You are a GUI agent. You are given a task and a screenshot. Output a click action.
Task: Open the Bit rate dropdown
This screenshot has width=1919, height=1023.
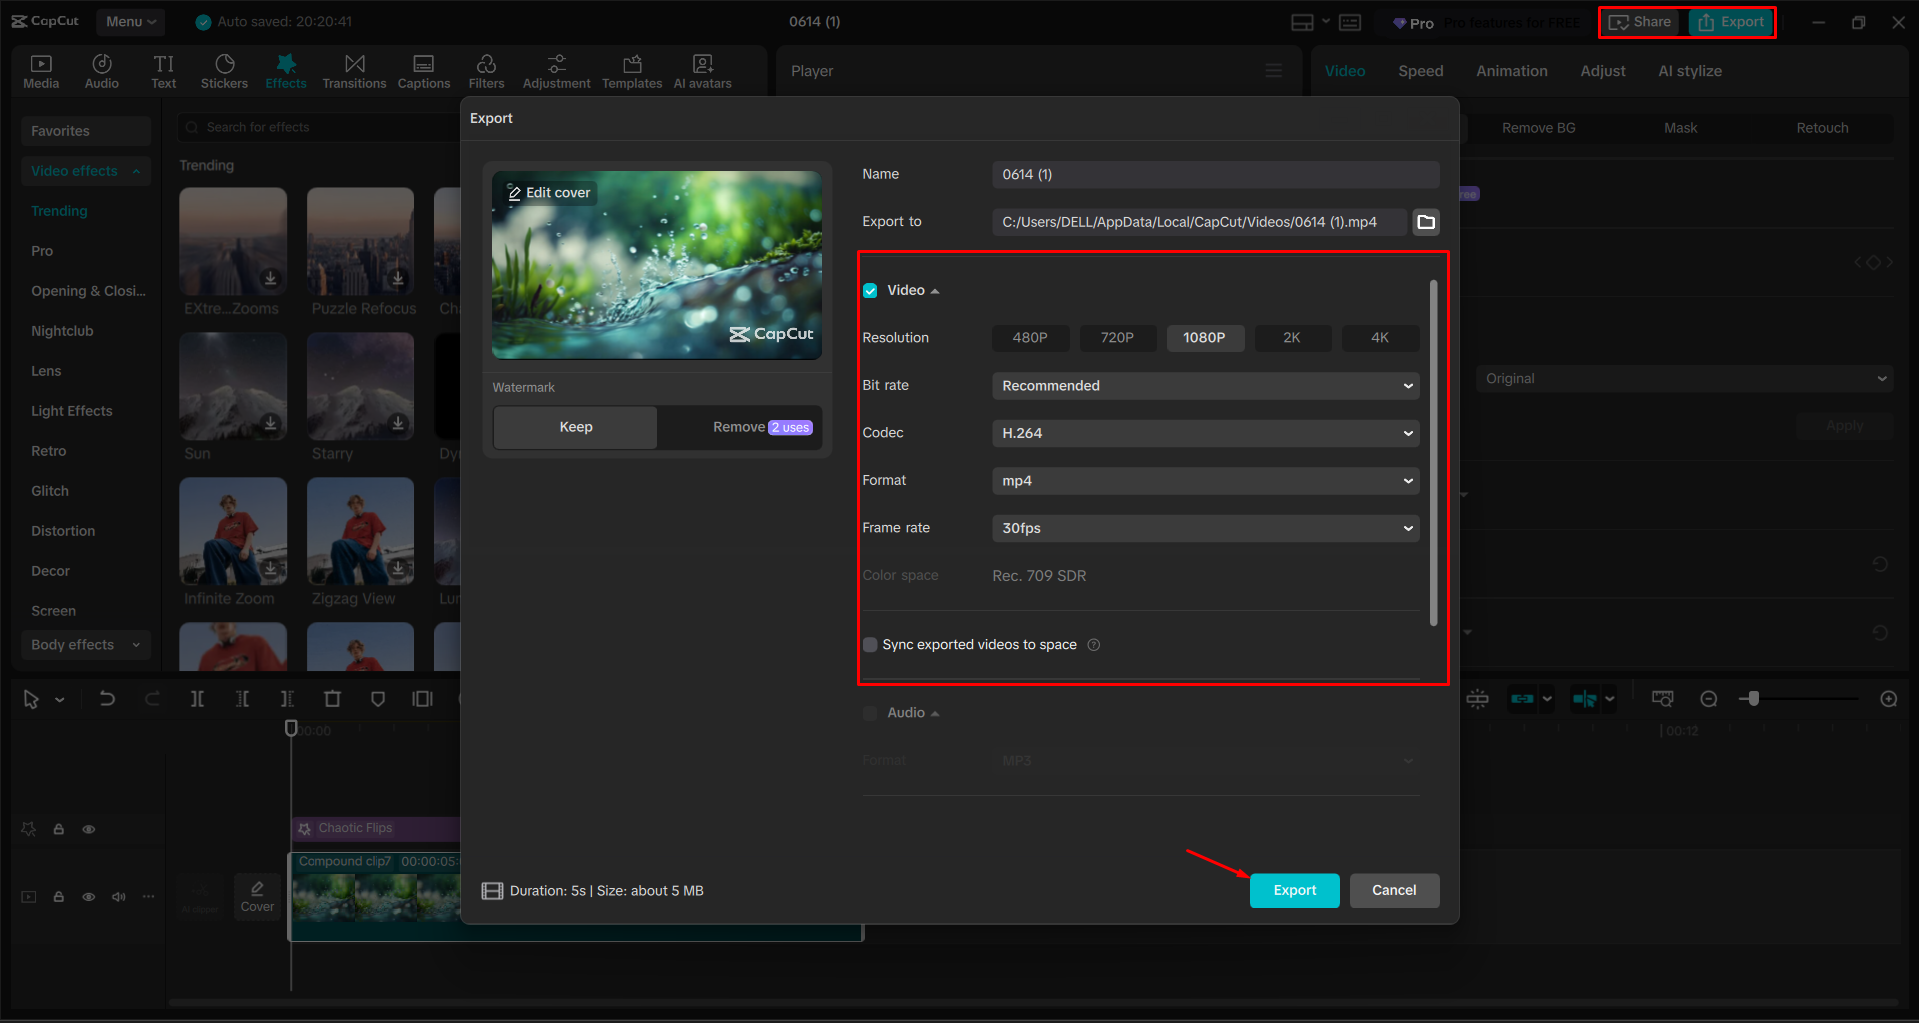coord(1205,385)
